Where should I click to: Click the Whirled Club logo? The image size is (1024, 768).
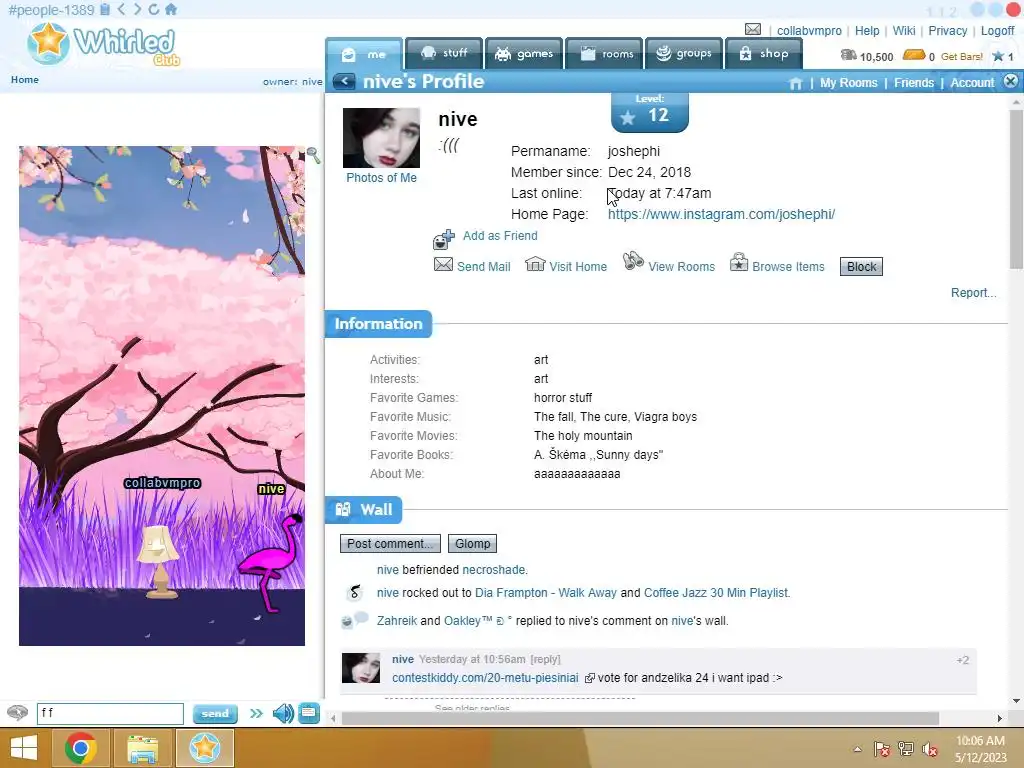point(103,44)
